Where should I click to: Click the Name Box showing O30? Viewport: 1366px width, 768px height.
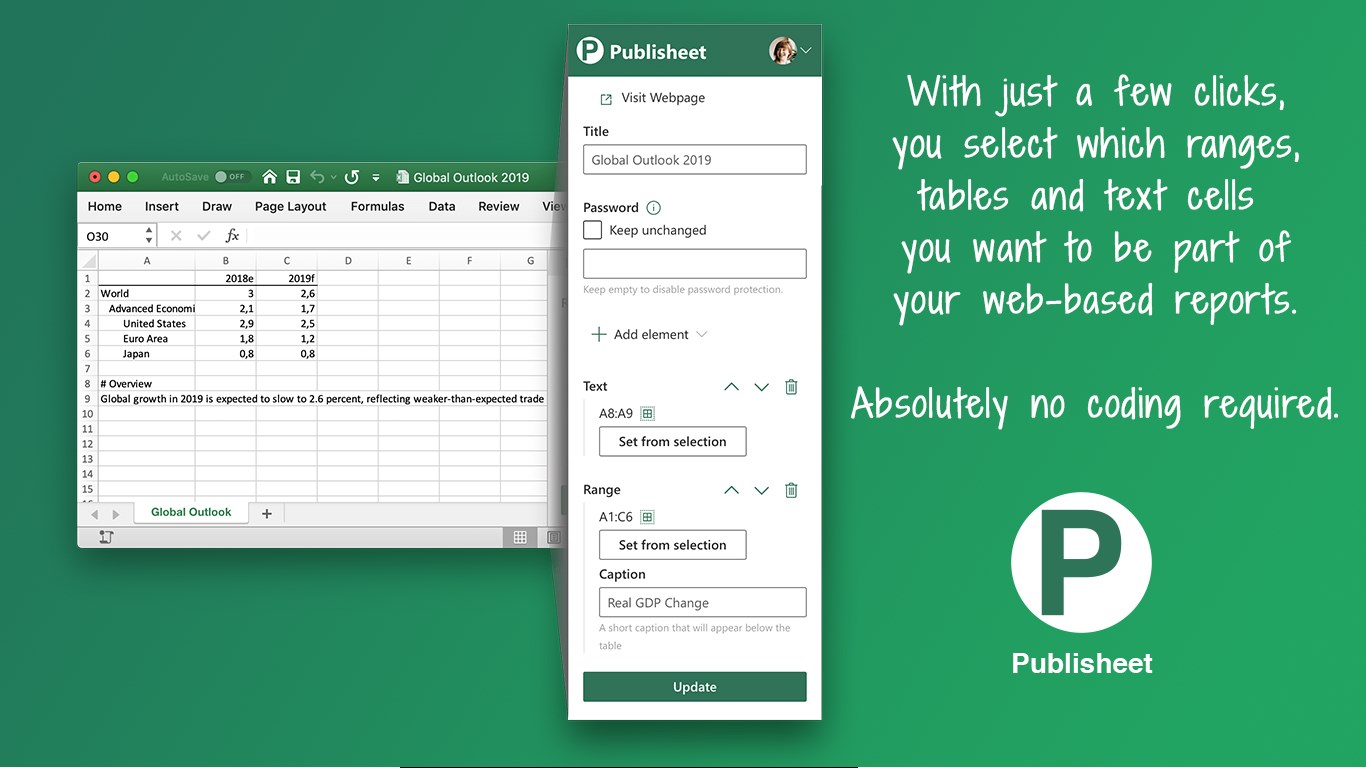click(x=110, y=236)
